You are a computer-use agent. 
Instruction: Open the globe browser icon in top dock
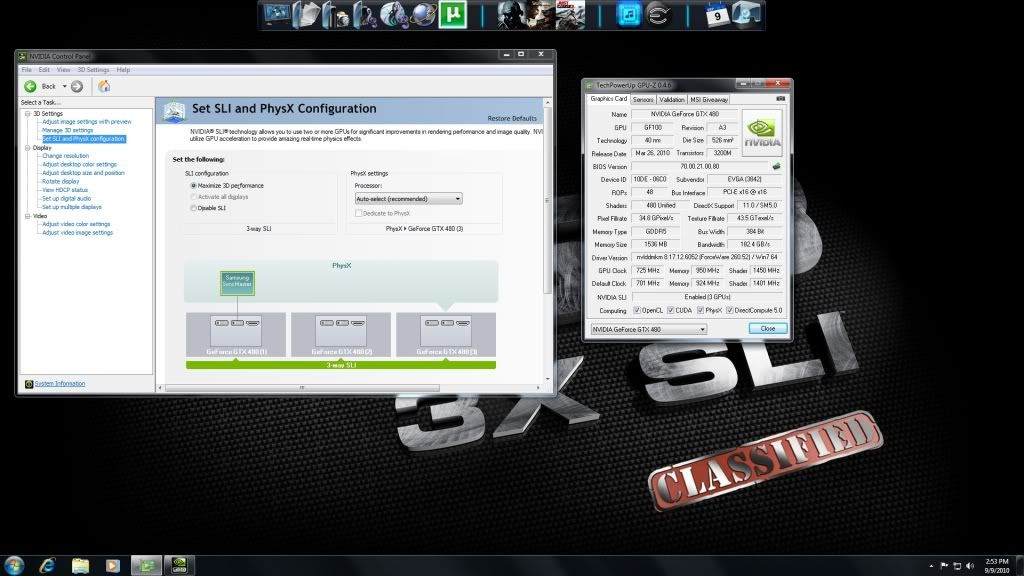424,15
